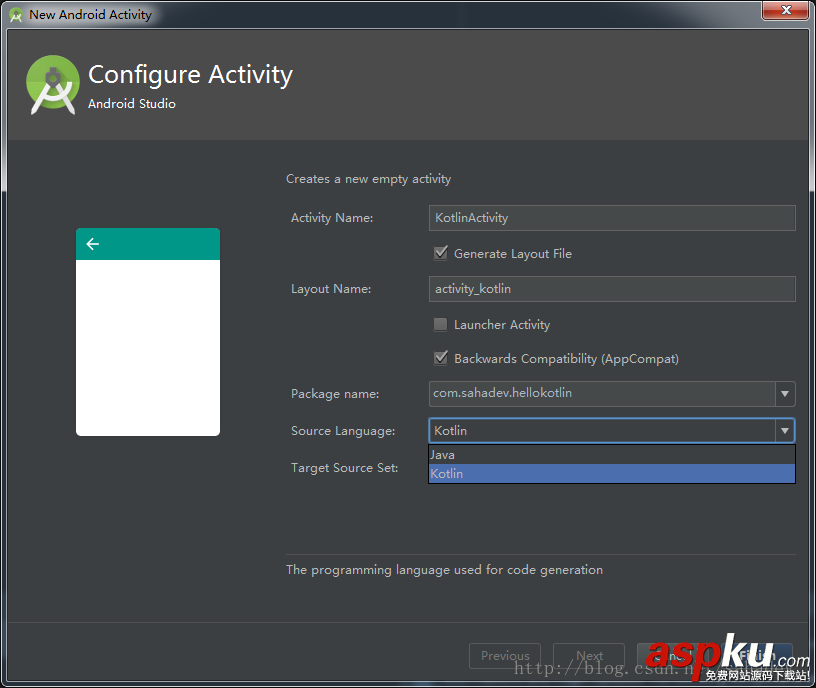Click the Layout Name input field
The height and width of the screenshot is (688, 816).
pos(612,289)
